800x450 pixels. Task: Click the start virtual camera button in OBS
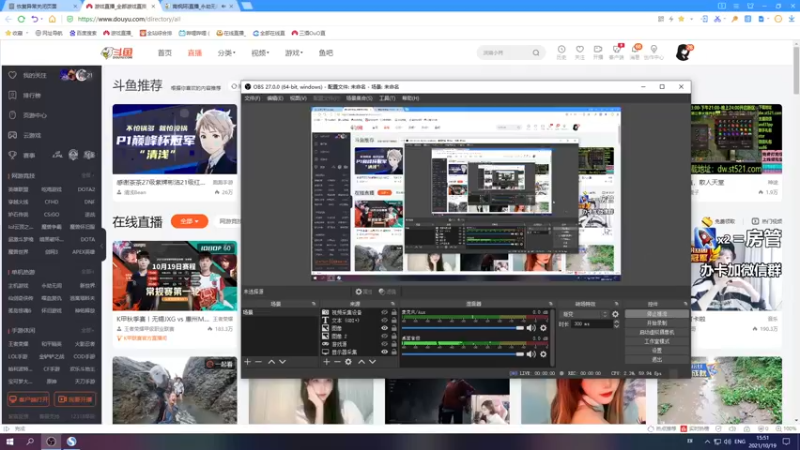(x=657, y=332)
